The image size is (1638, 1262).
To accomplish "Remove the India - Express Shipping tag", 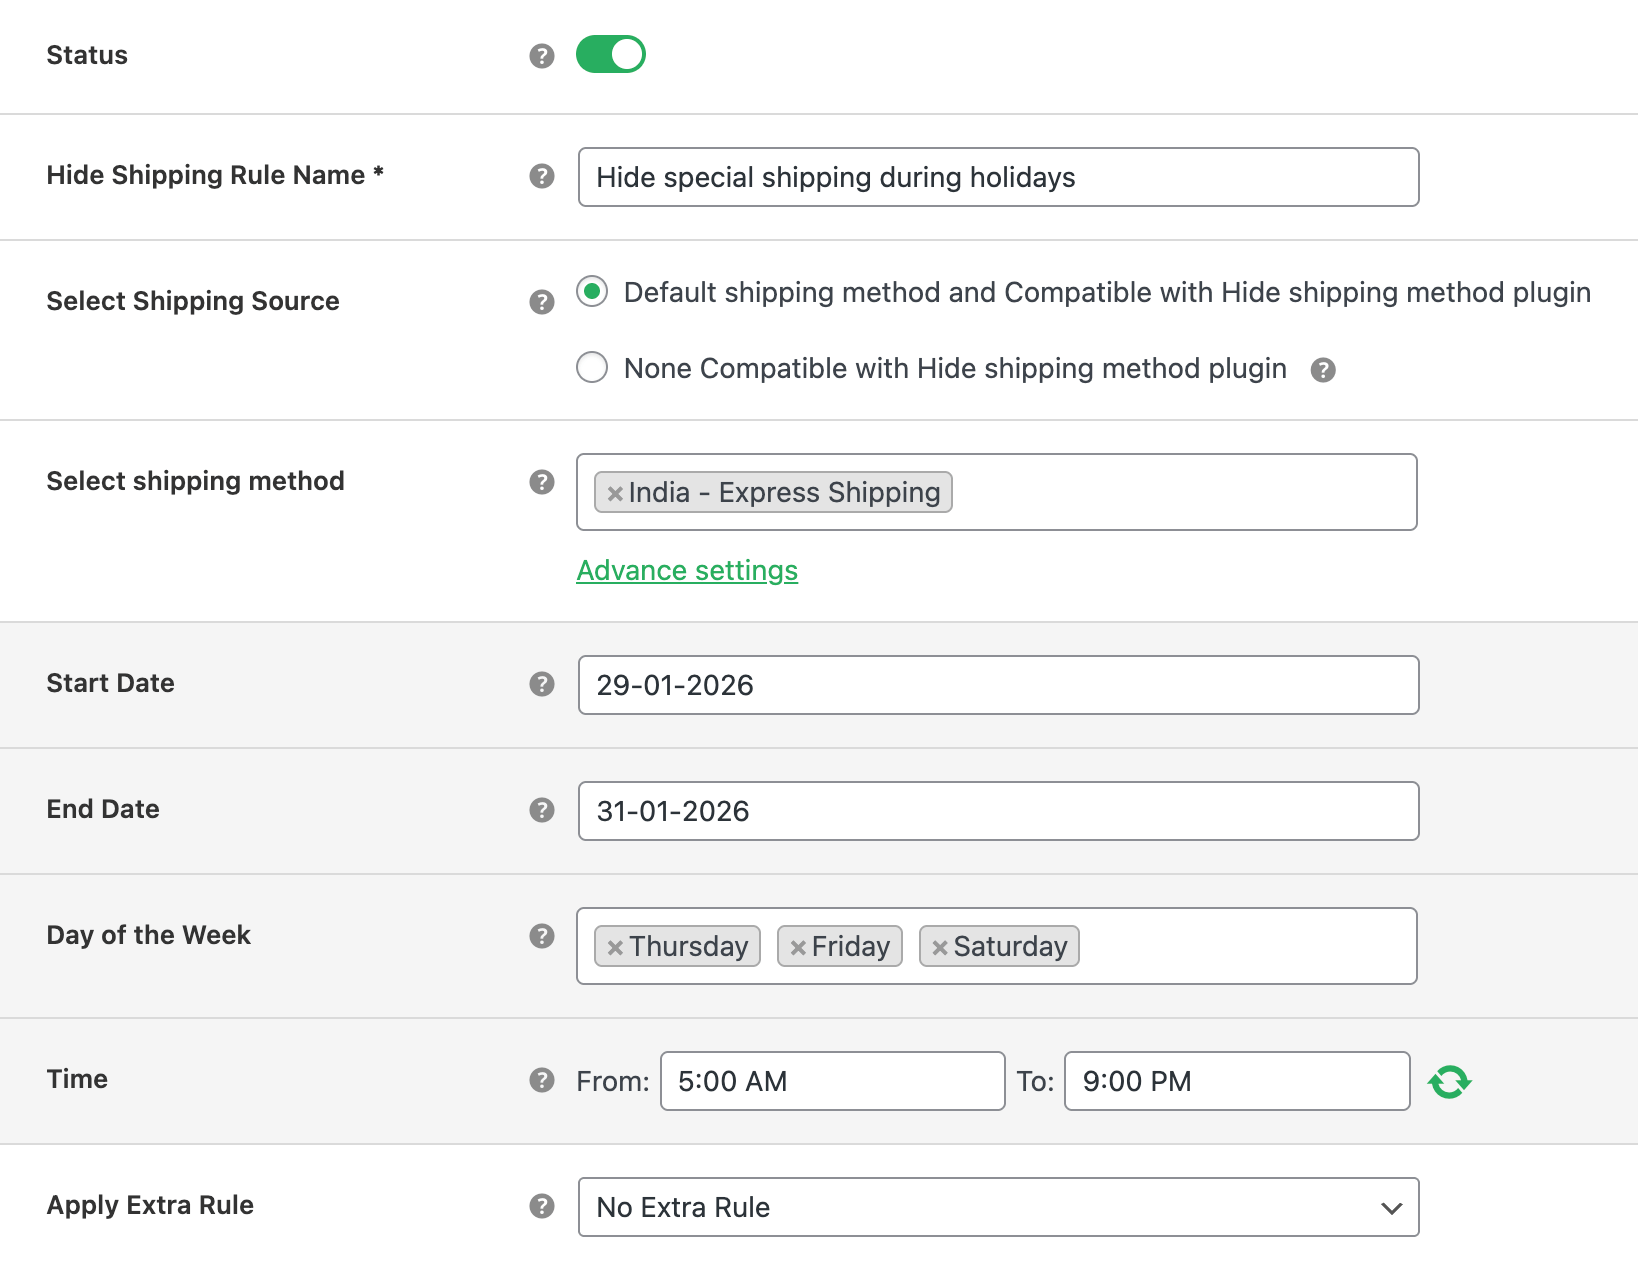I will coord(614,492).
